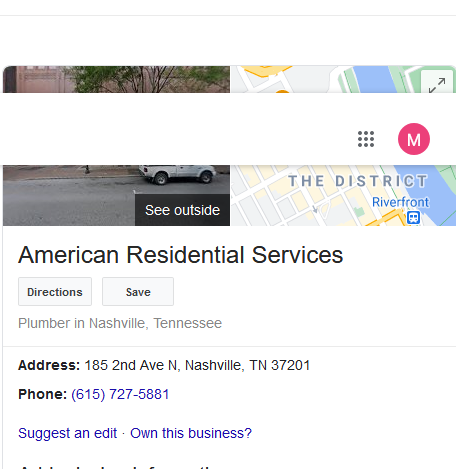Open the Google apps grid

tap(366, 139)
